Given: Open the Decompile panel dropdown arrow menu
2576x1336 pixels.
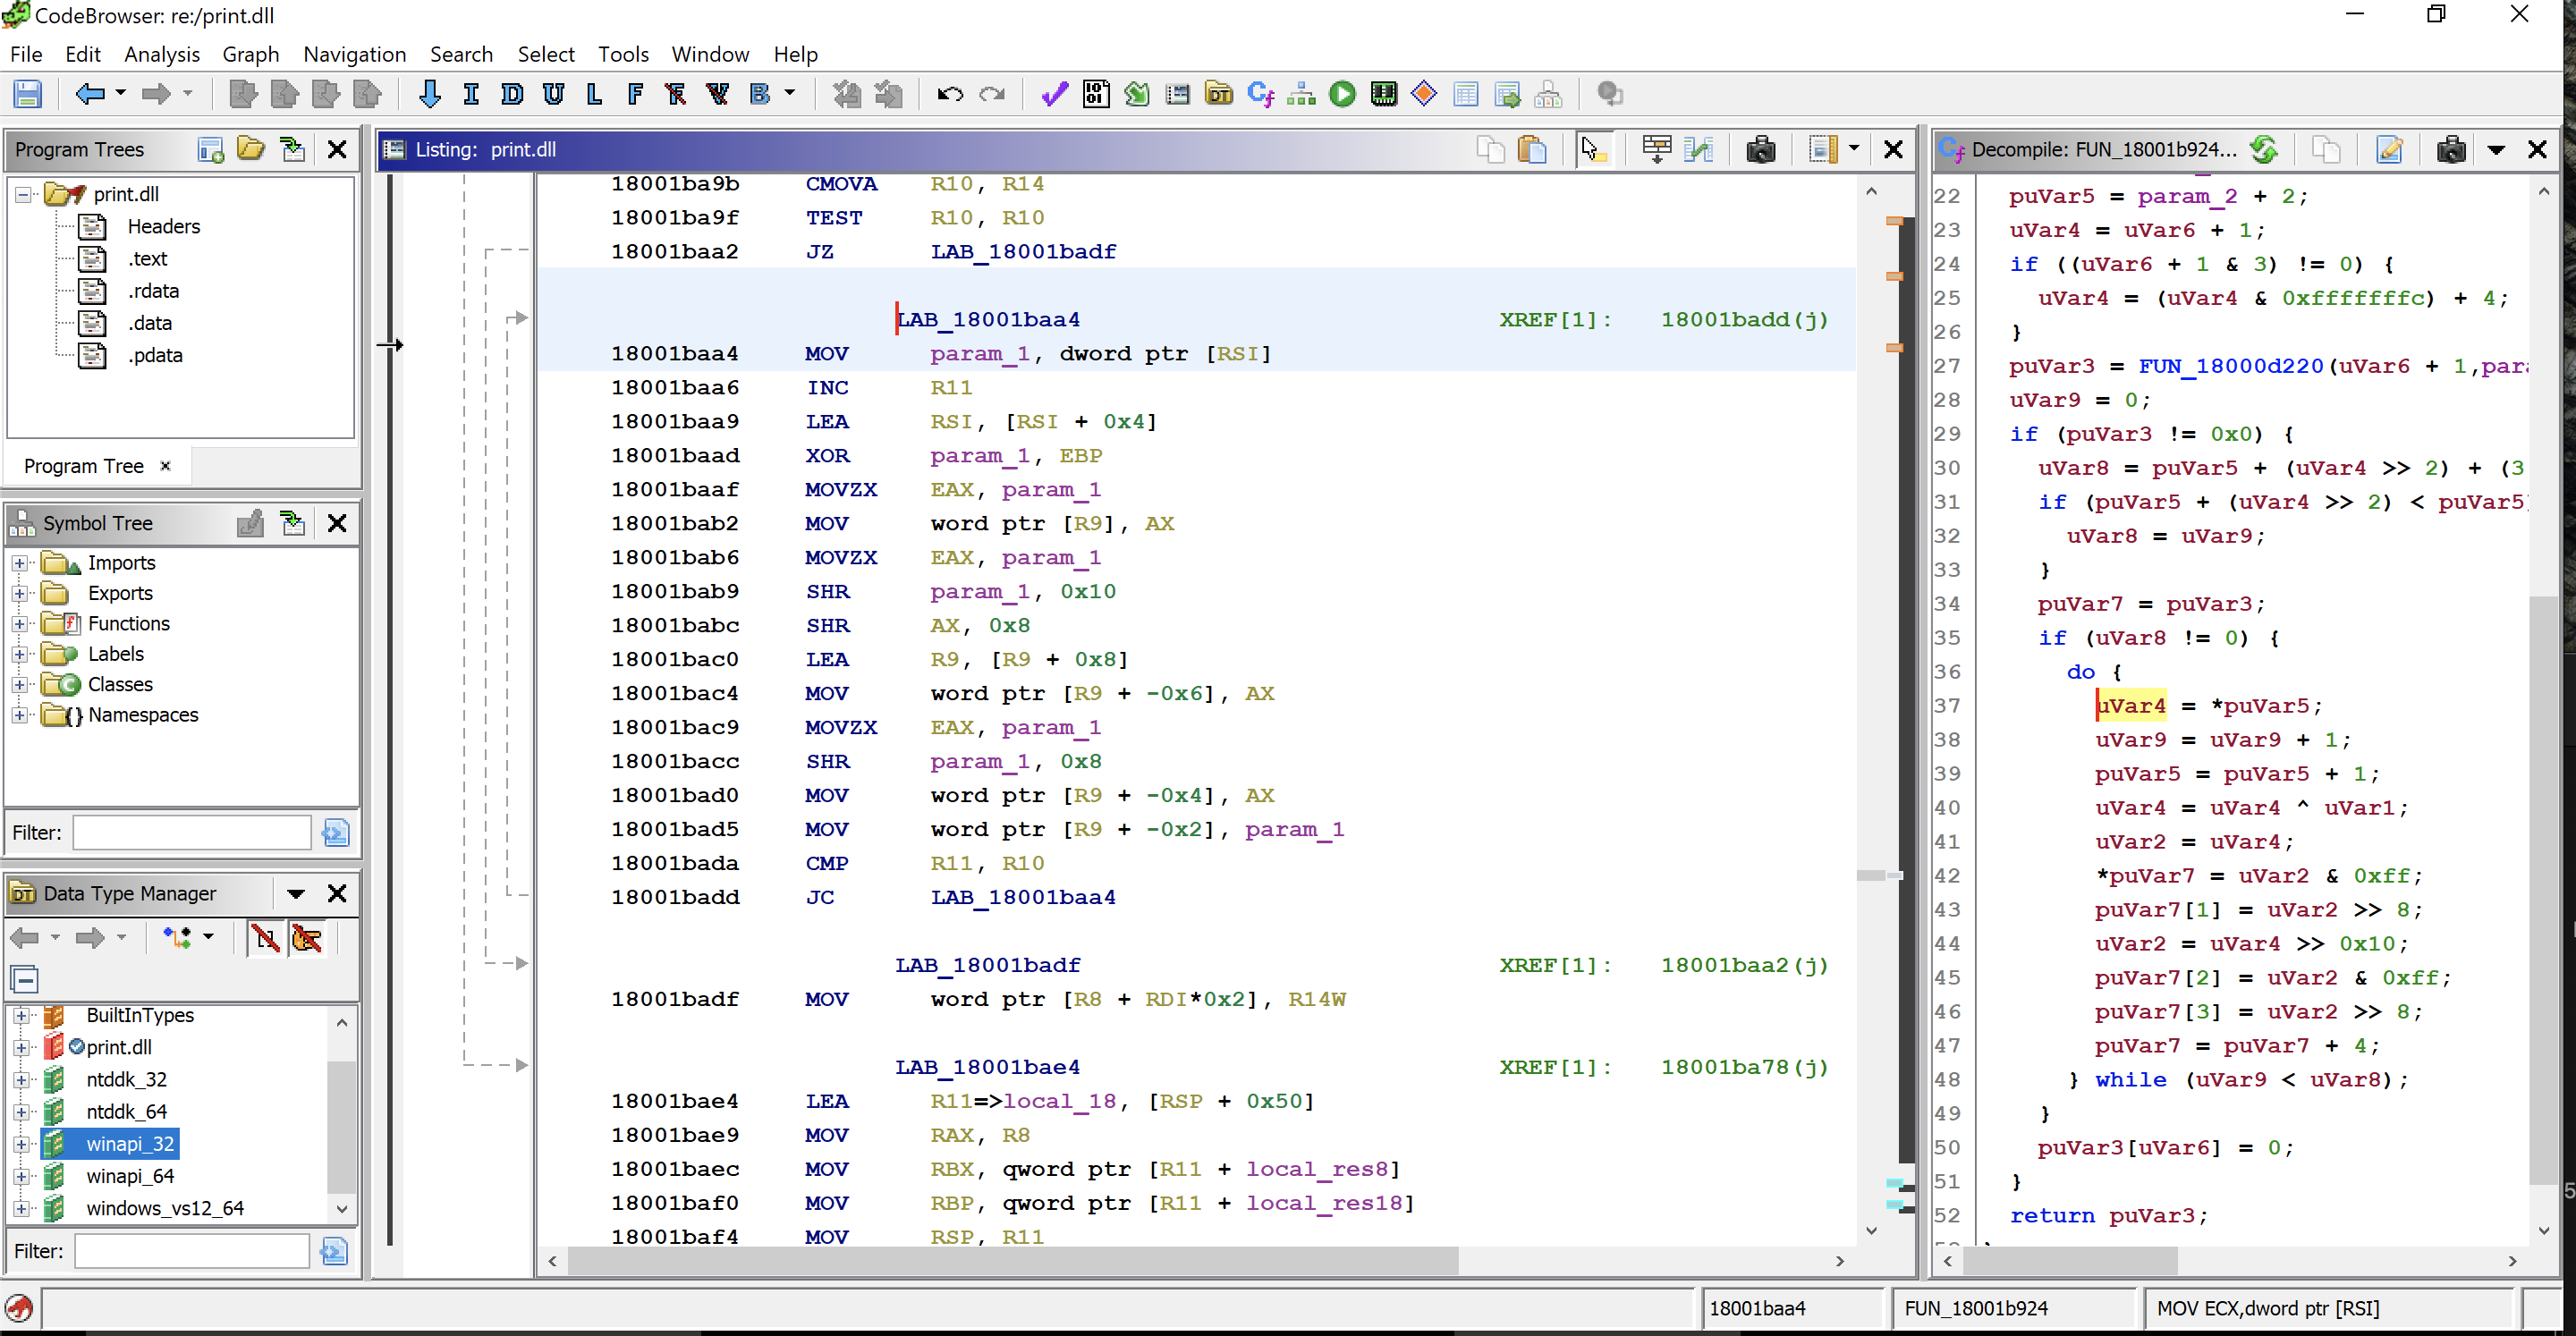Looking at the screenshot, I should [2496, 150].
